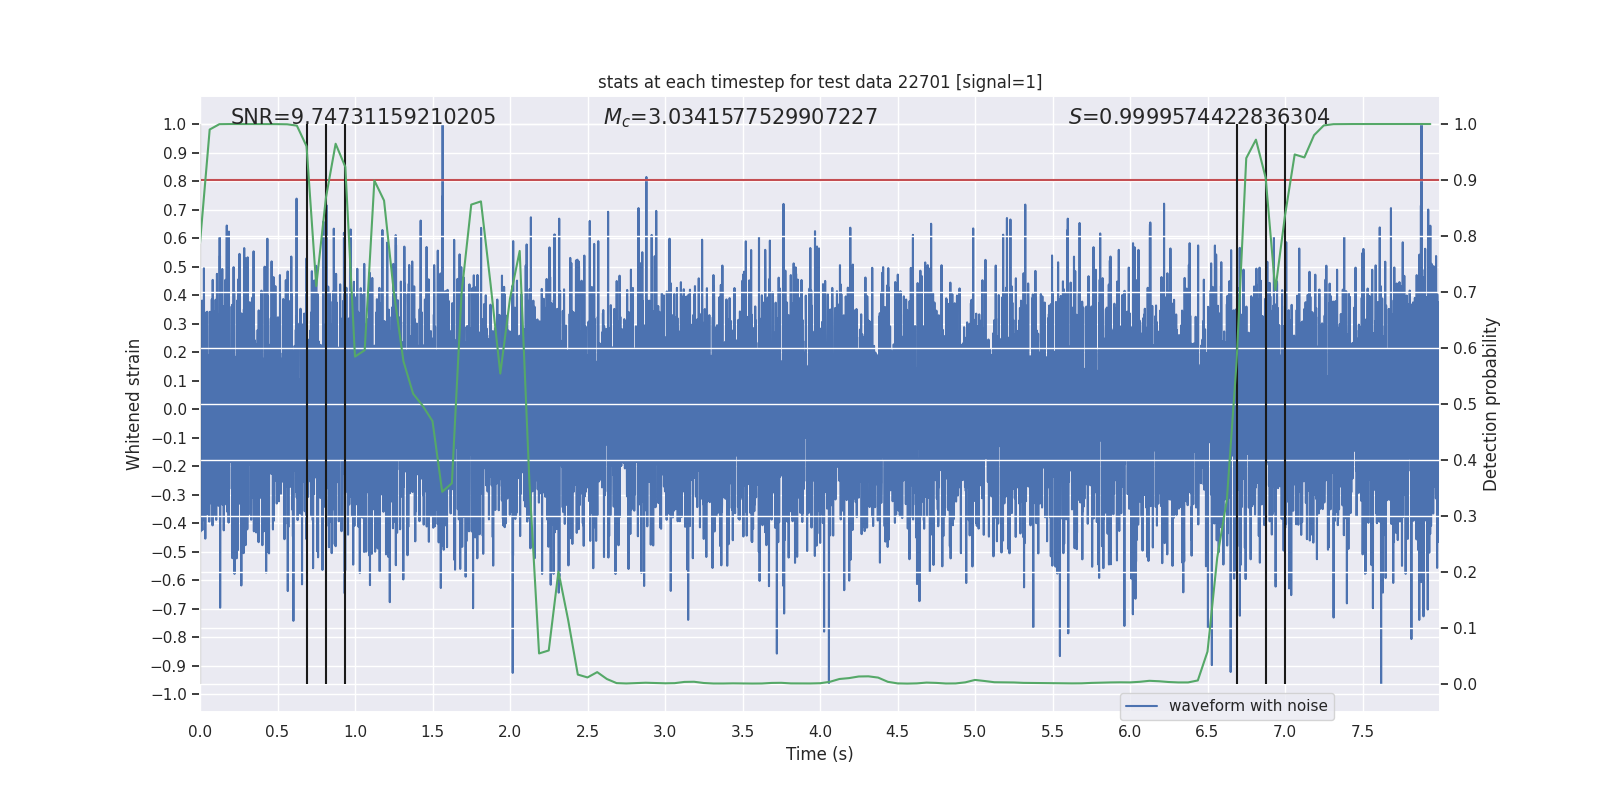1600x800 pixels.
Task: Click the 4.0 tick on the time axis
Action: pos(820,731)
